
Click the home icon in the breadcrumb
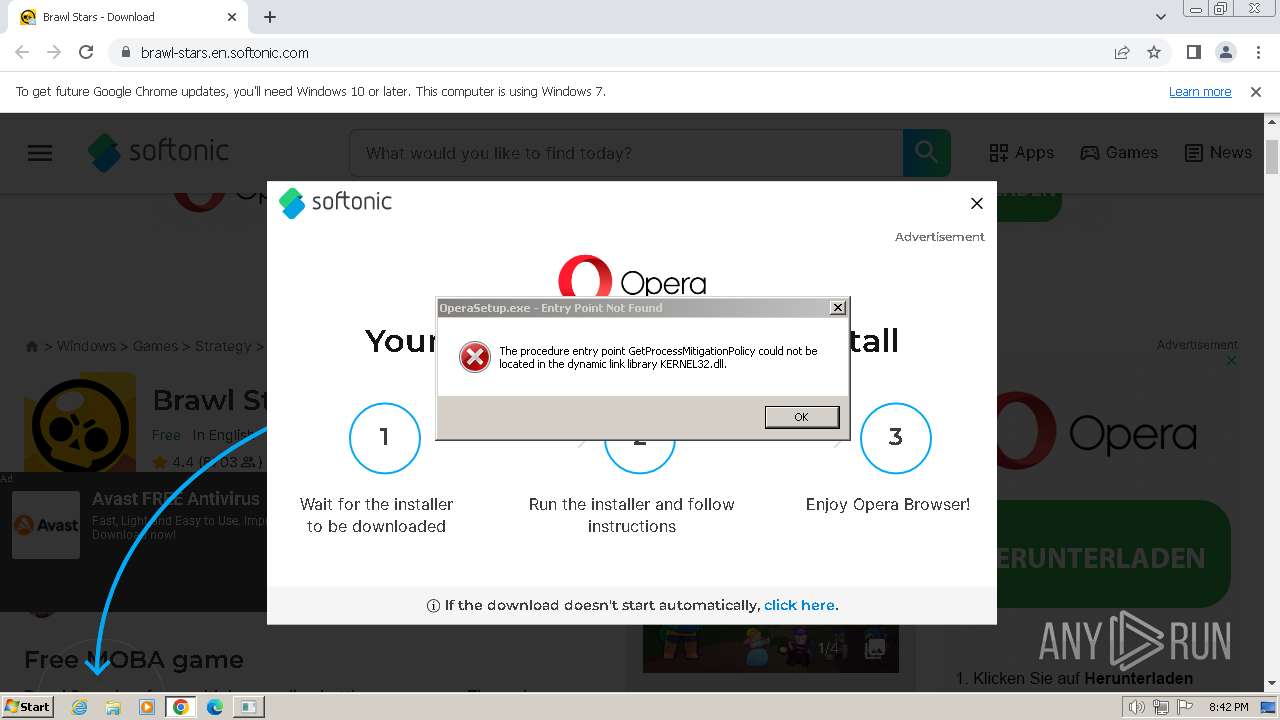[x=31, y=346]
